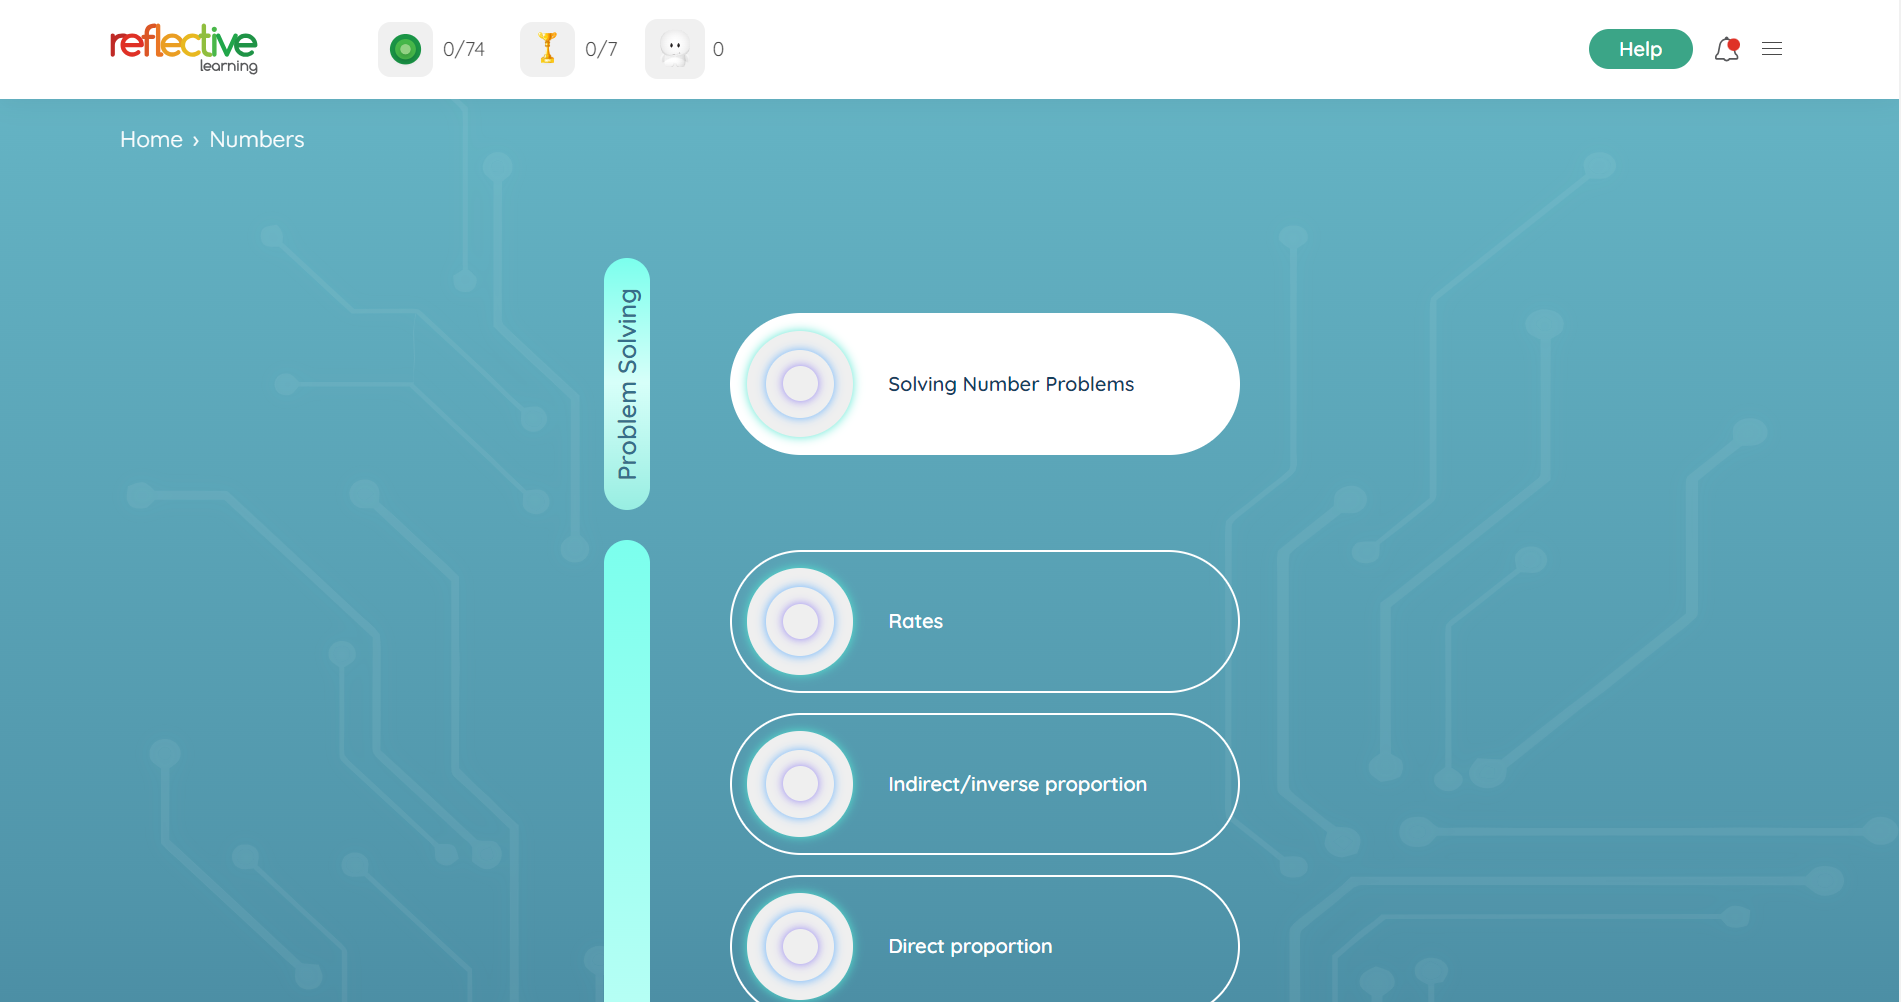Select the Problem Solving vertical tab
The width and height of the screenshot is (1901, 1002).
click(x=627, y=384)
